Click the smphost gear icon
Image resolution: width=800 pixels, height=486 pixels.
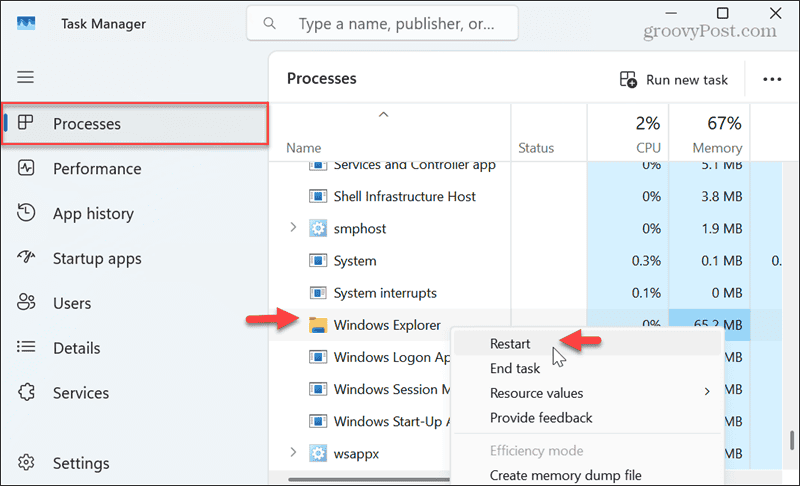[318, 228]
